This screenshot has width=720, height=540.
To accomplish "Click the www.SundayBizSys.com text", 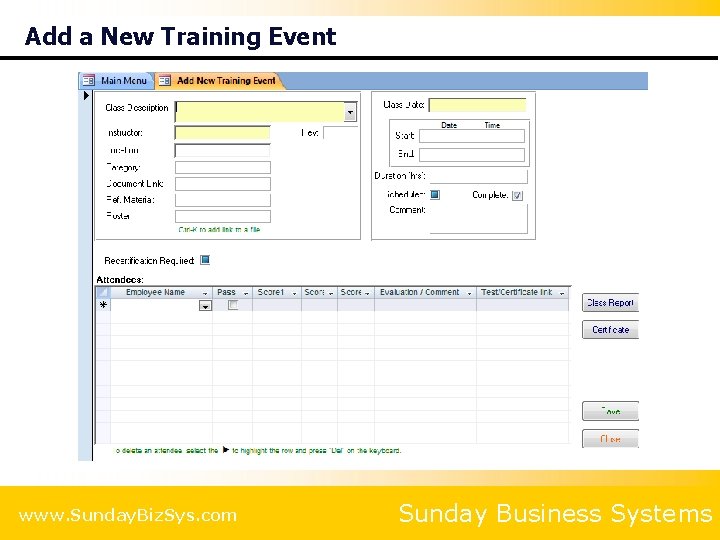I will click(128, 515).
